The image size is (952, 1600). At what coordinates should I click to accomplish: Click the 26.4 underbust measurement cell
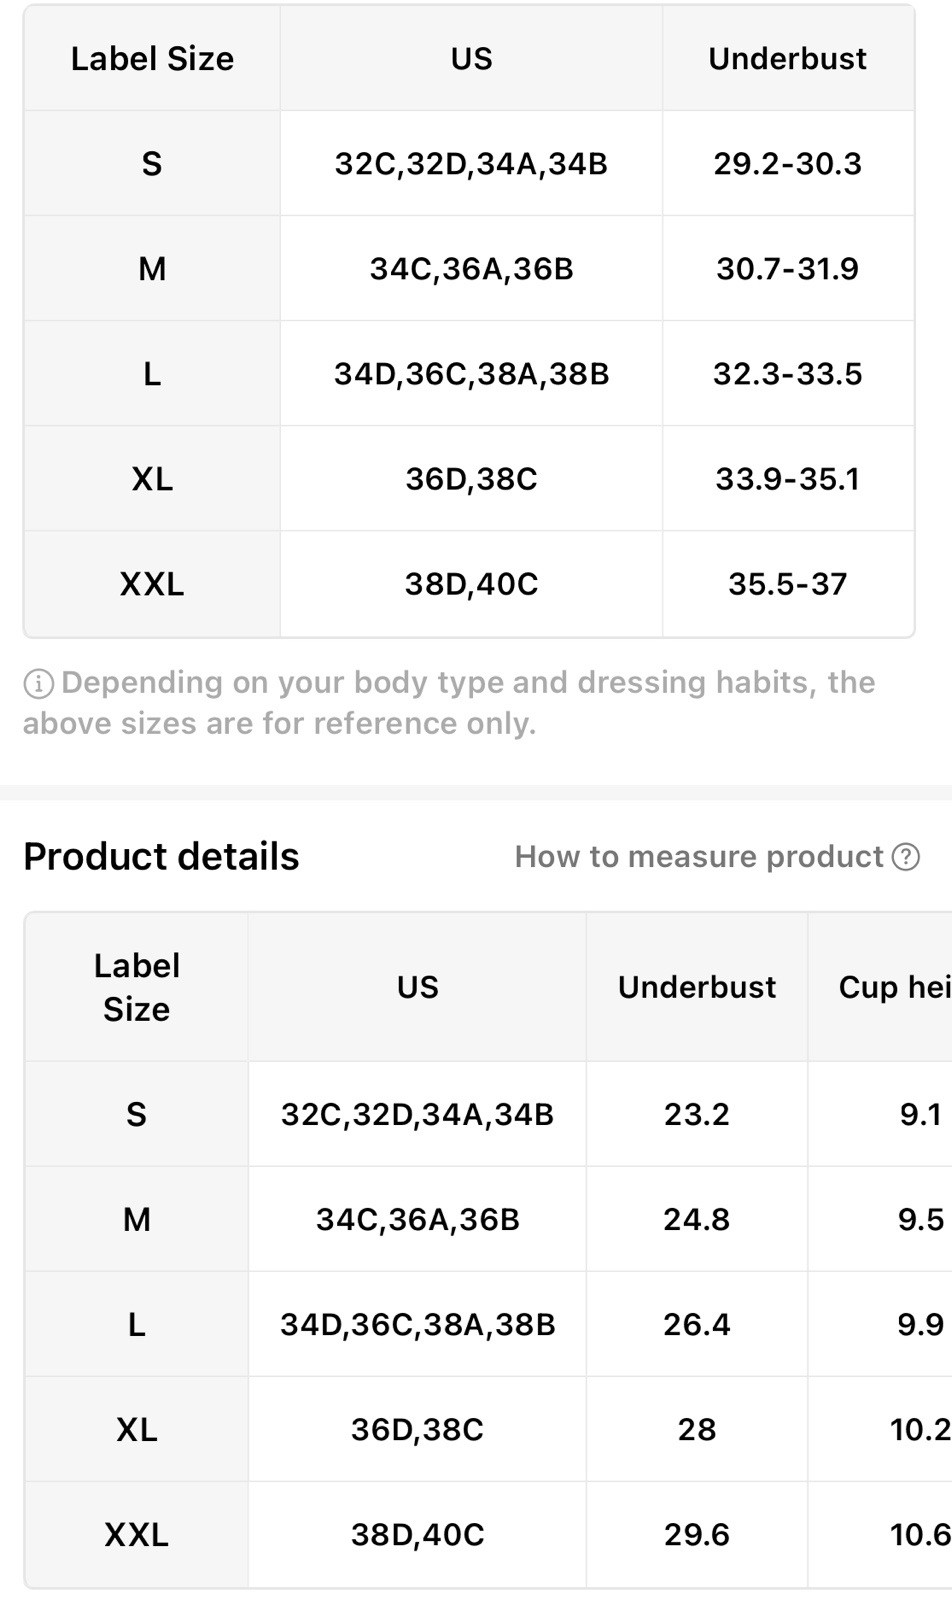[x=697, y=1324]
